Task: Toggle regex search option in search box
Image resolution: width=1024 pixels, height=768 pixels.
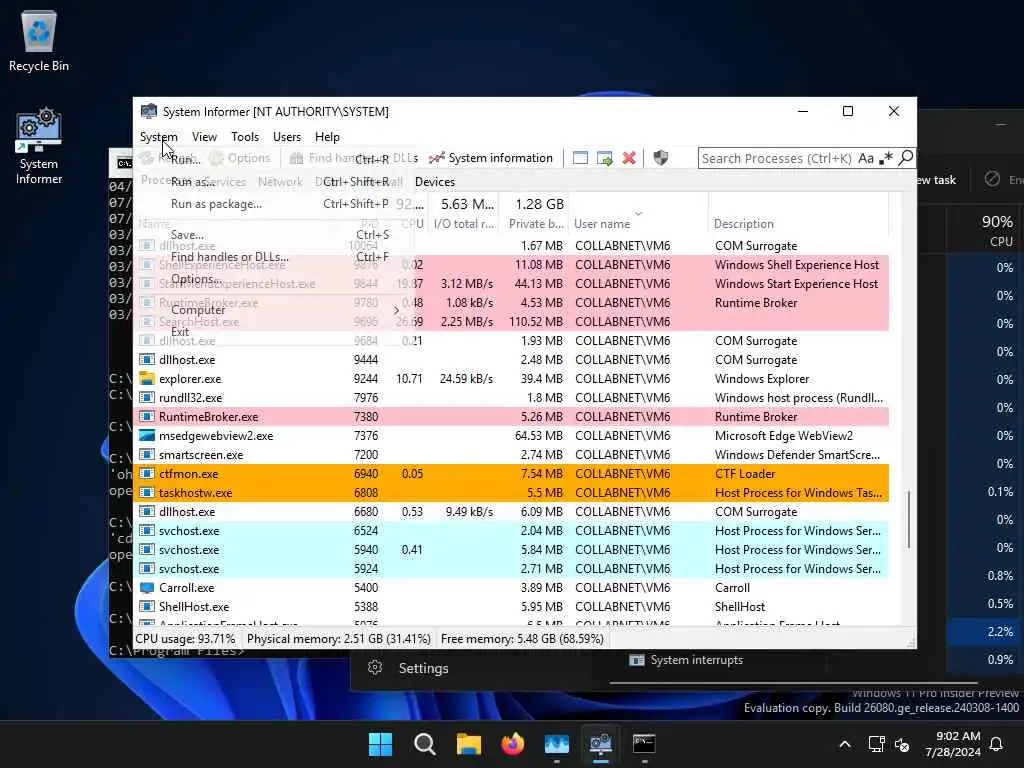Action: coord(886,158)
